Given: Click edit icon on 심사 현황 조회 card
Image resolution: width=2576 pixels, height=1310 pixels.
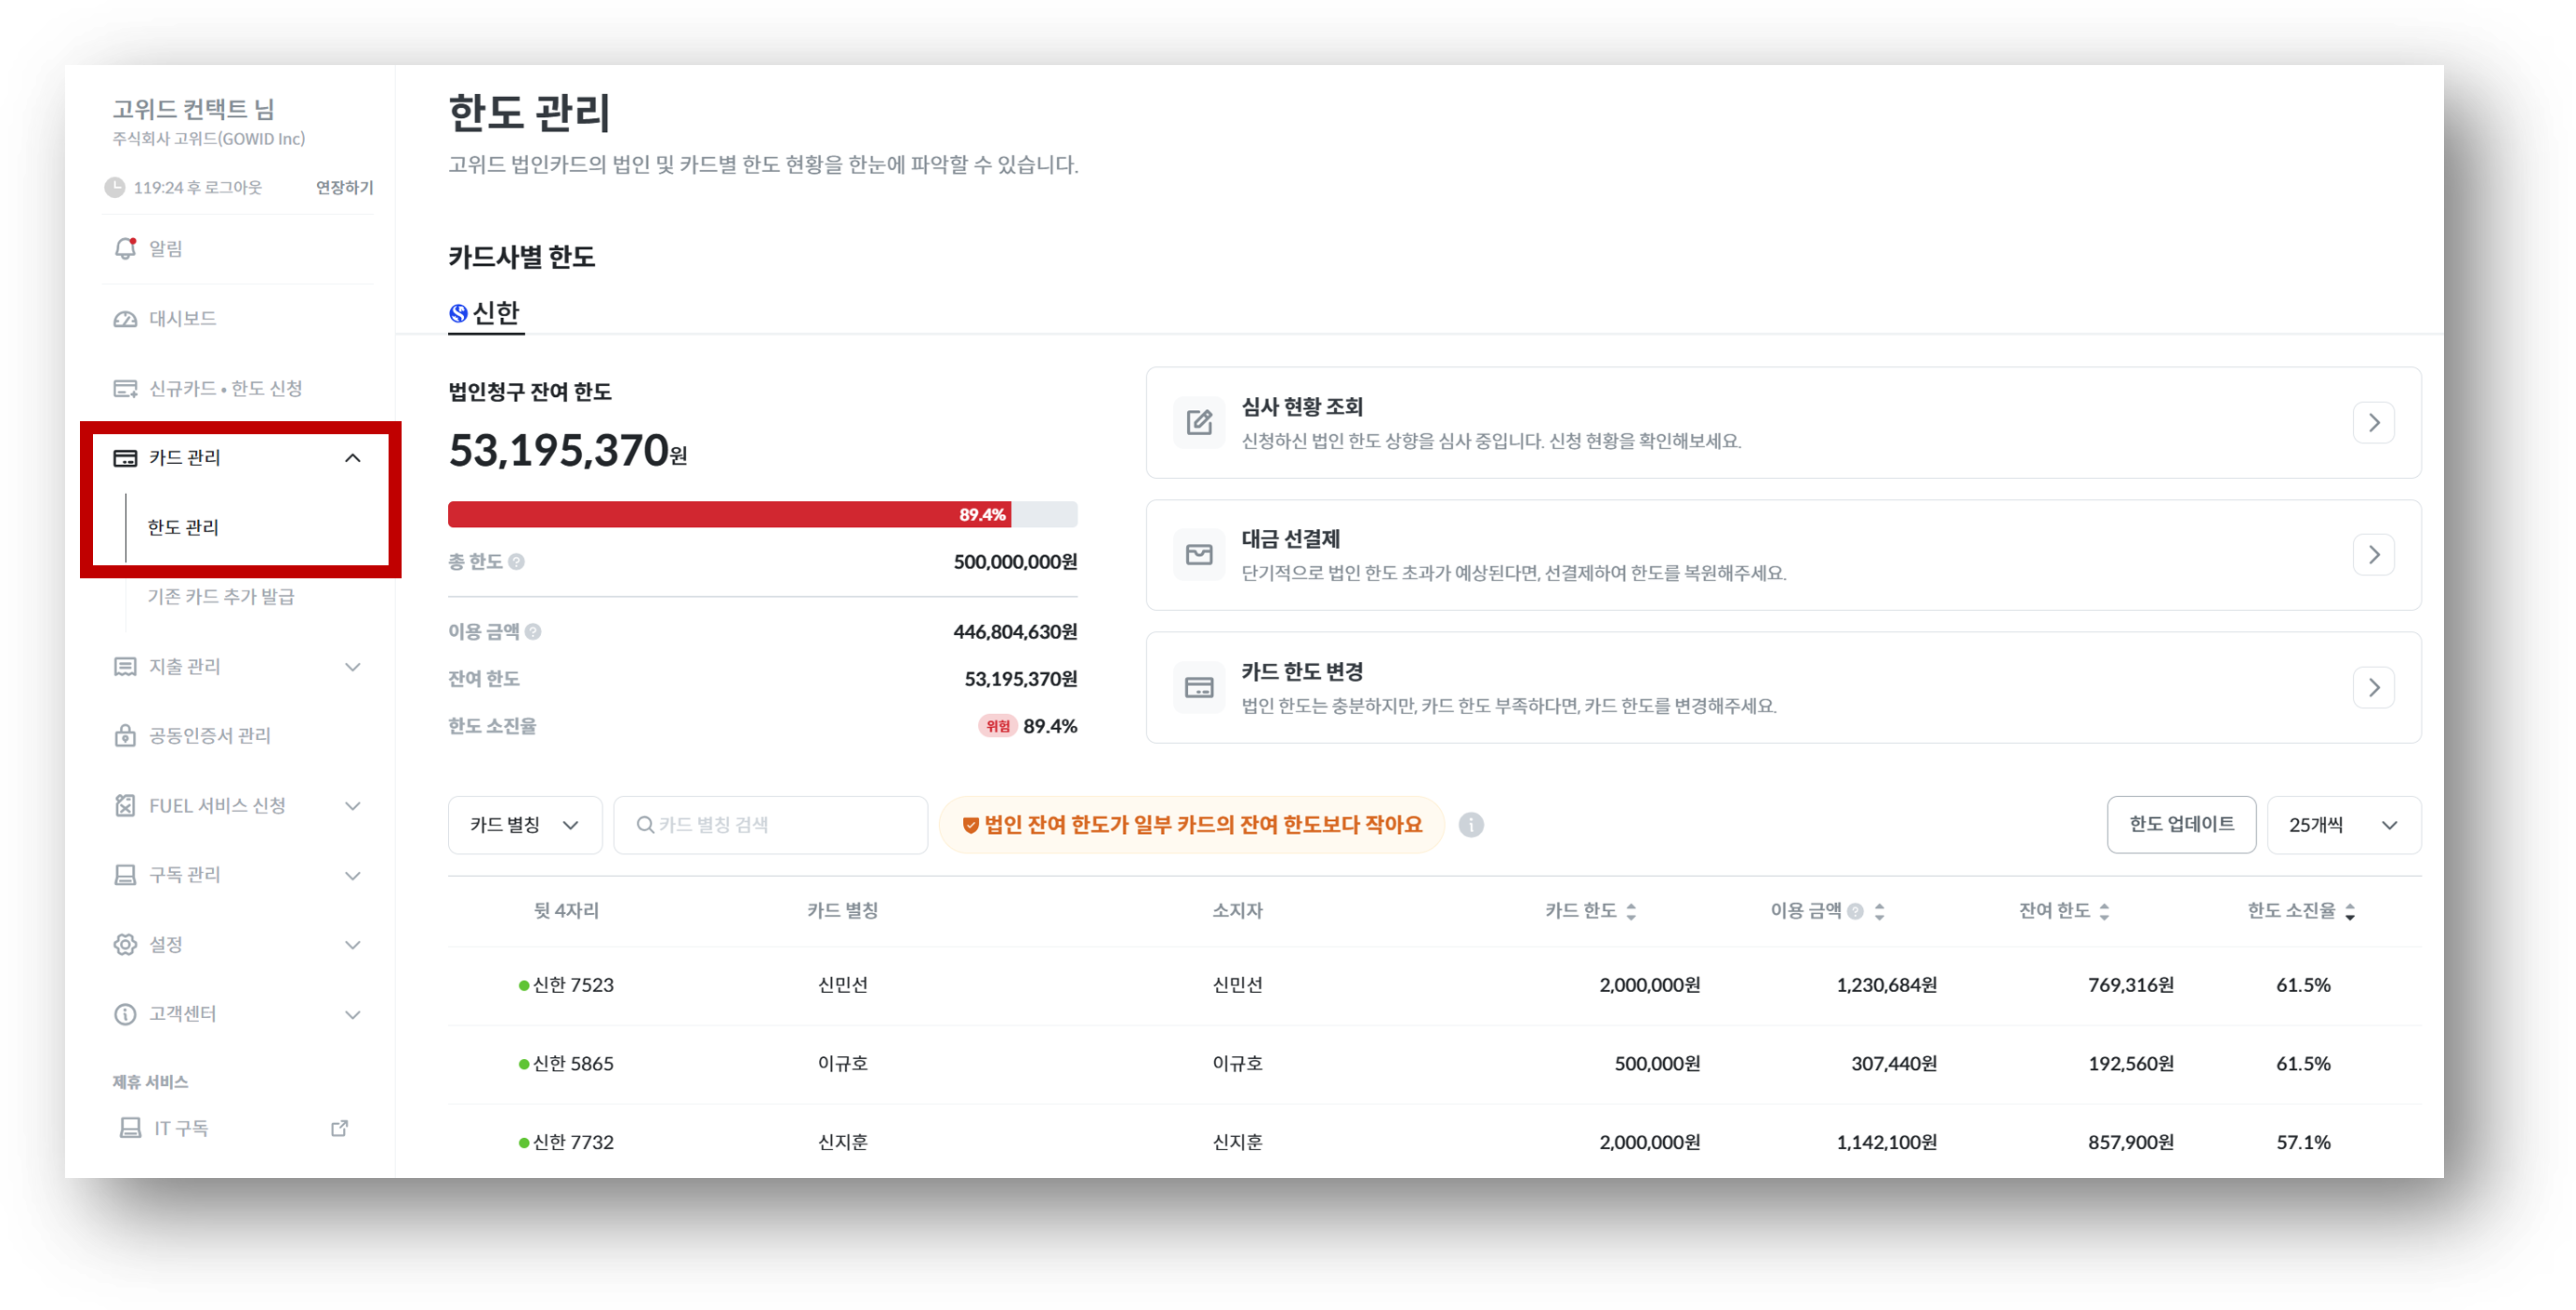Looking at the screenshot, I should click(x=1199, y=422).
